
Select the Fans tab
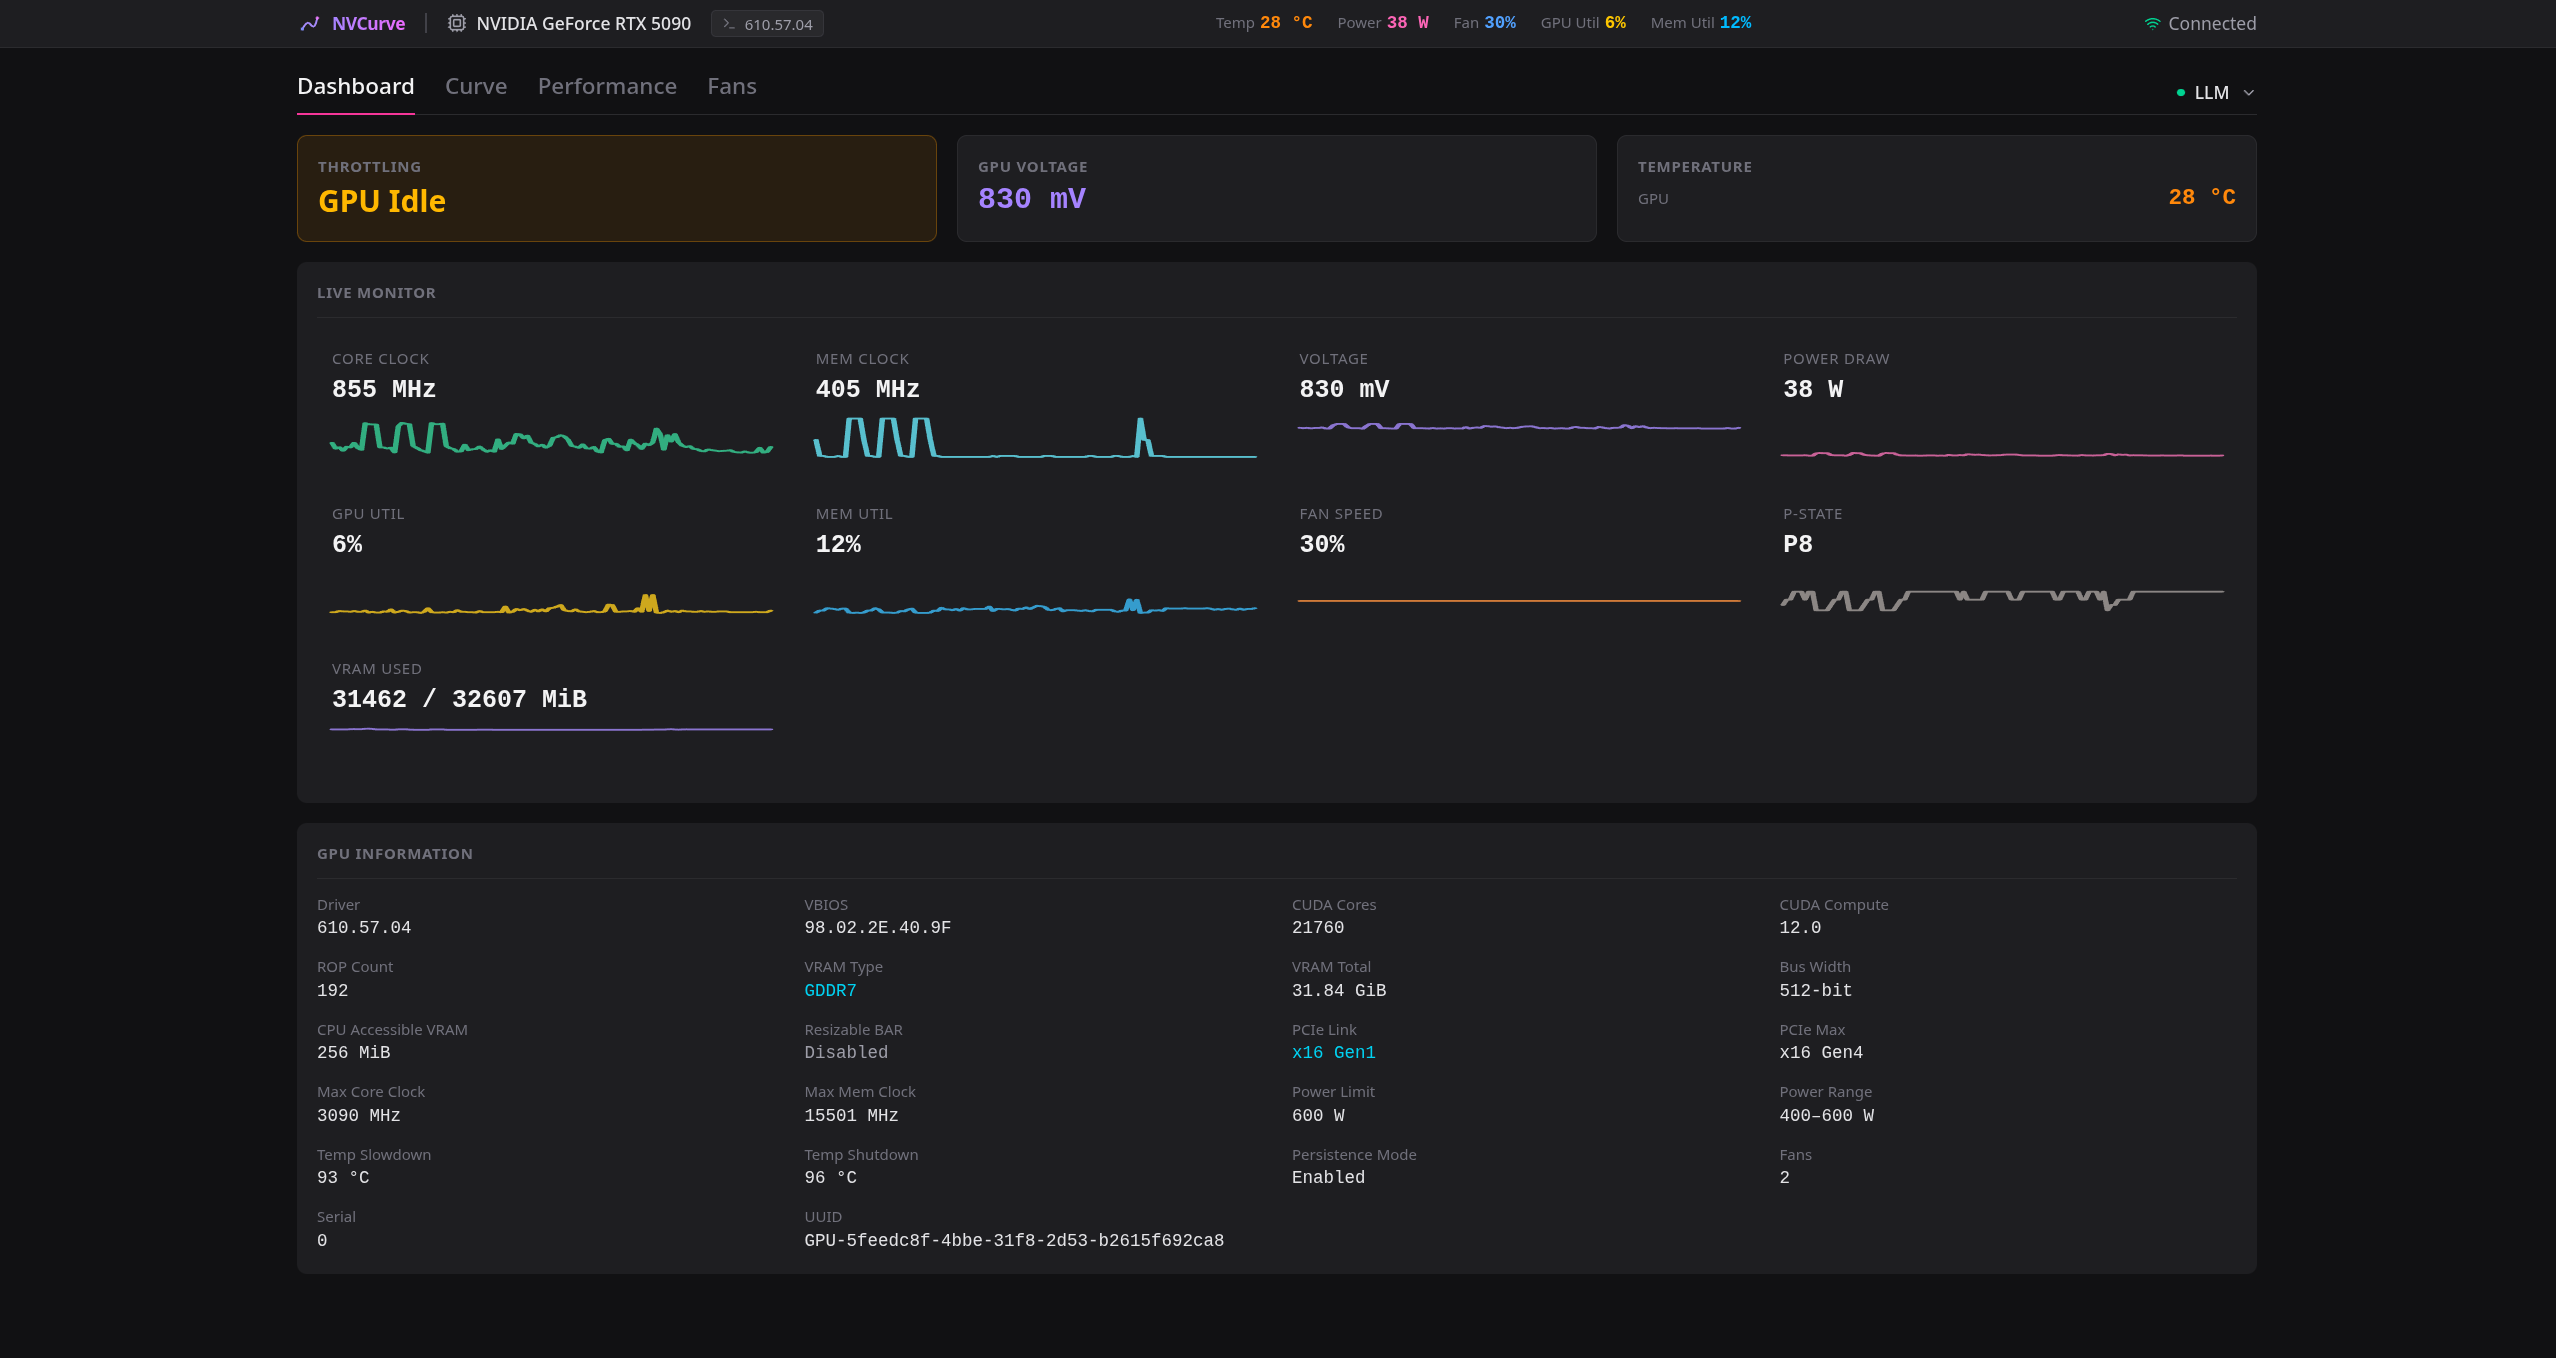tap(732, 86)
